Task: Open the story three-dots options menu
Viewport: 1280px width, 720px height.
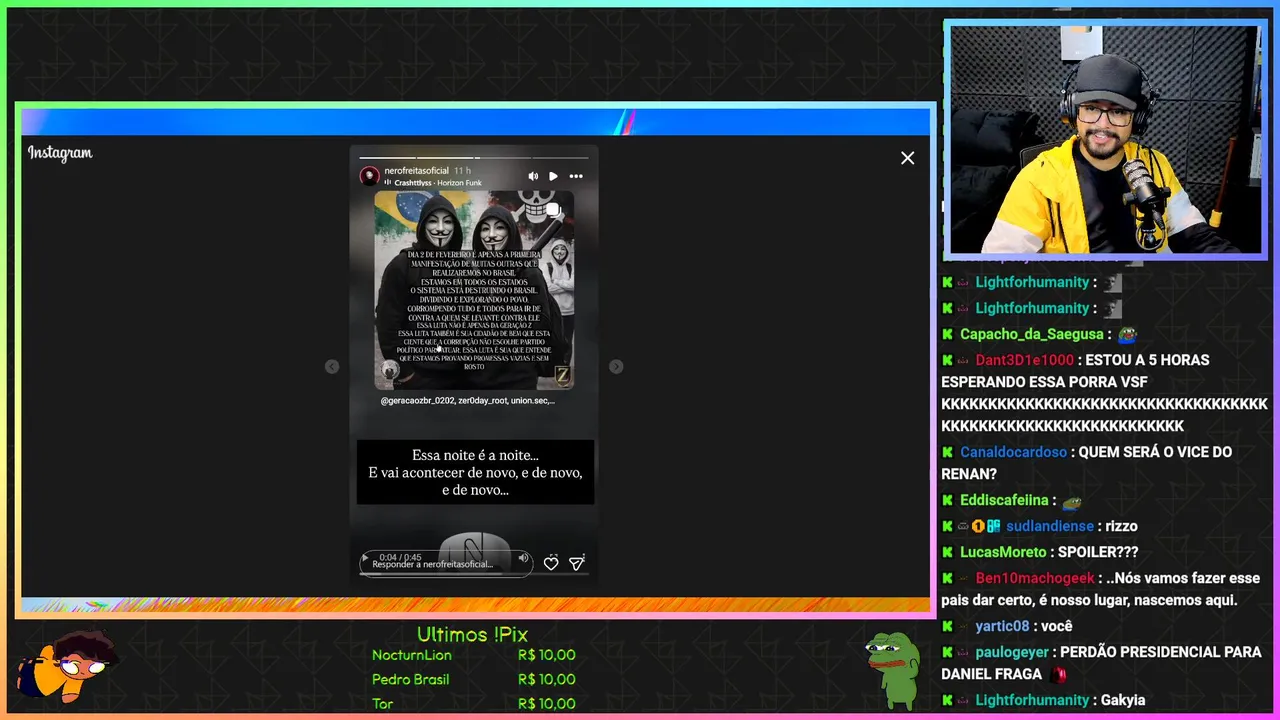Action: (576, 176)
